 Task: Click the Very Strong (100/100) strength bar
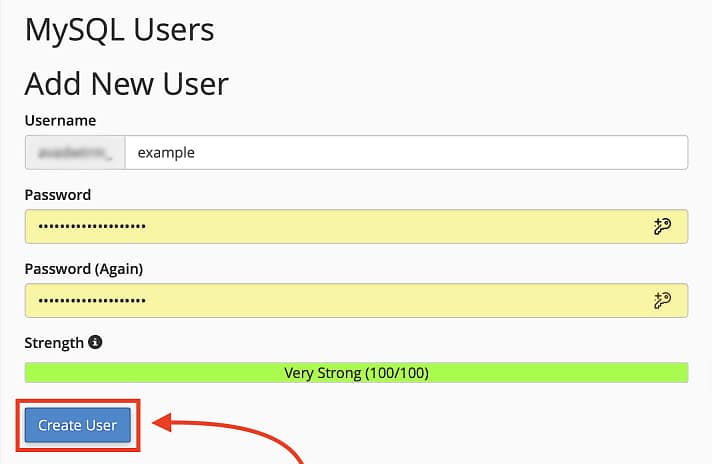coord(356,373)
